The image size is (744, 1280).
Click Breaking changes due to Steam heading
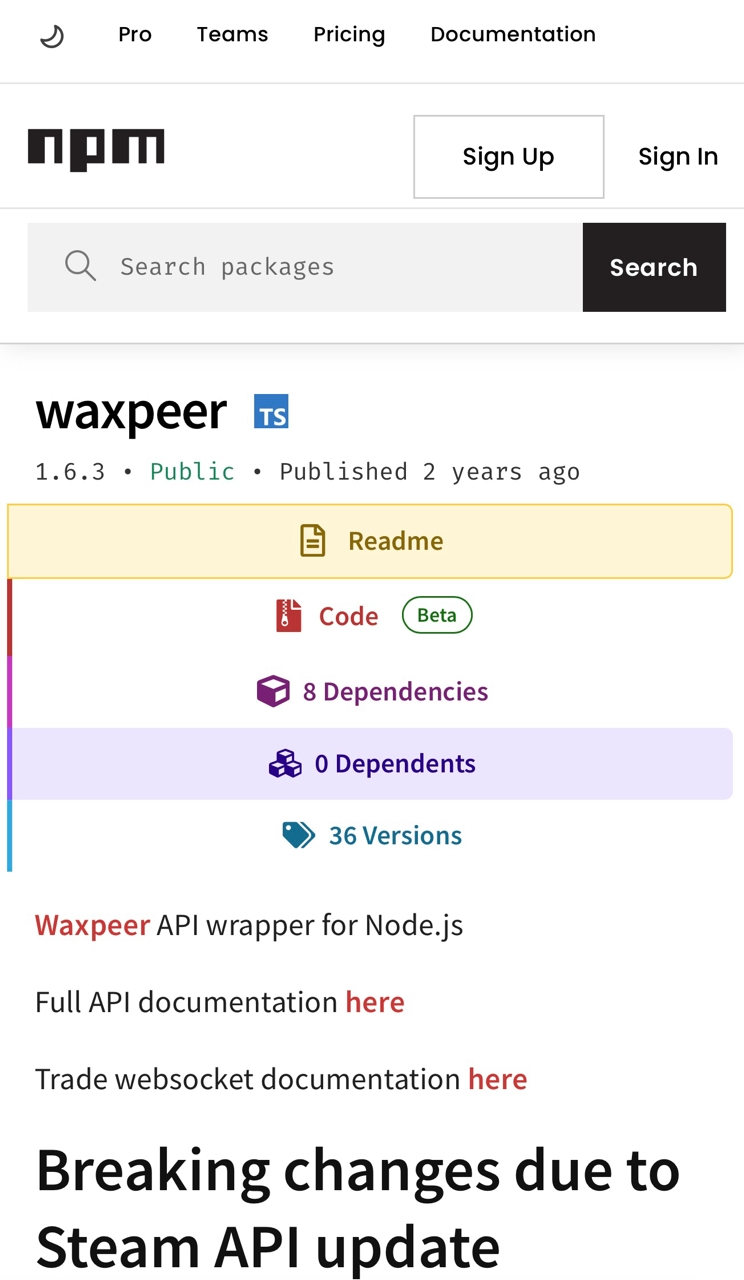point(358,1208)
